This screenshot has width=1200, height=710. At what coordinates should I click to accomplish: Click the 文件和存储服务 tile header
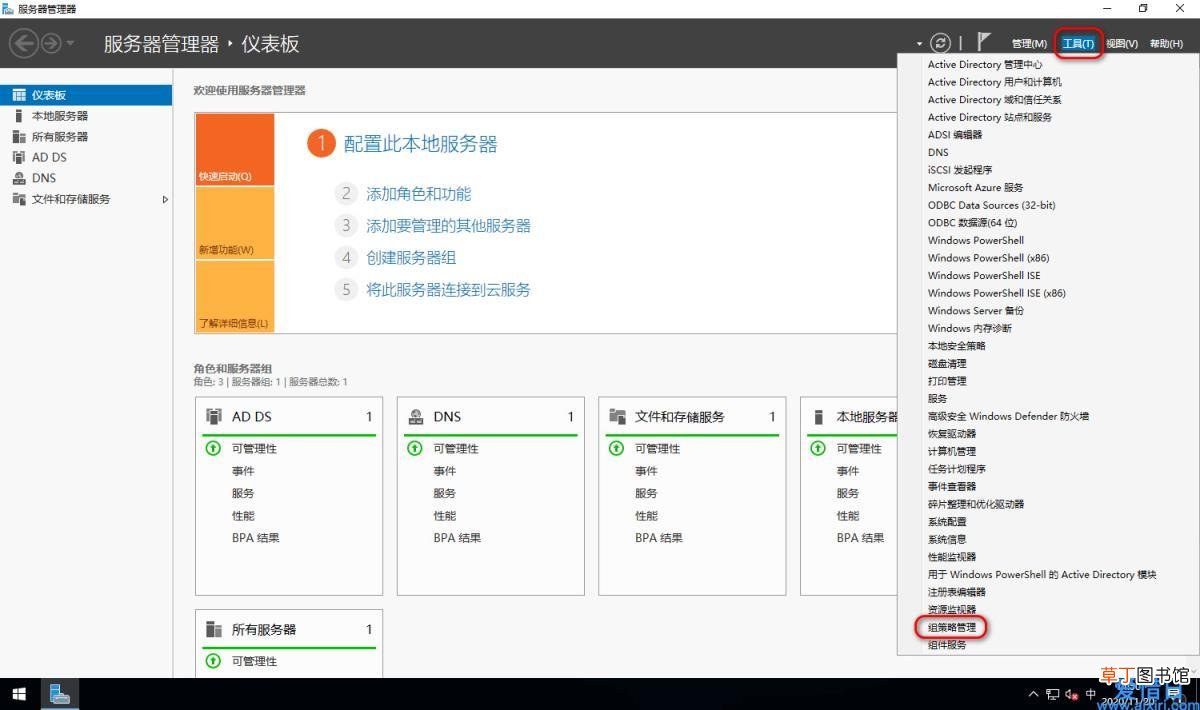692,416
